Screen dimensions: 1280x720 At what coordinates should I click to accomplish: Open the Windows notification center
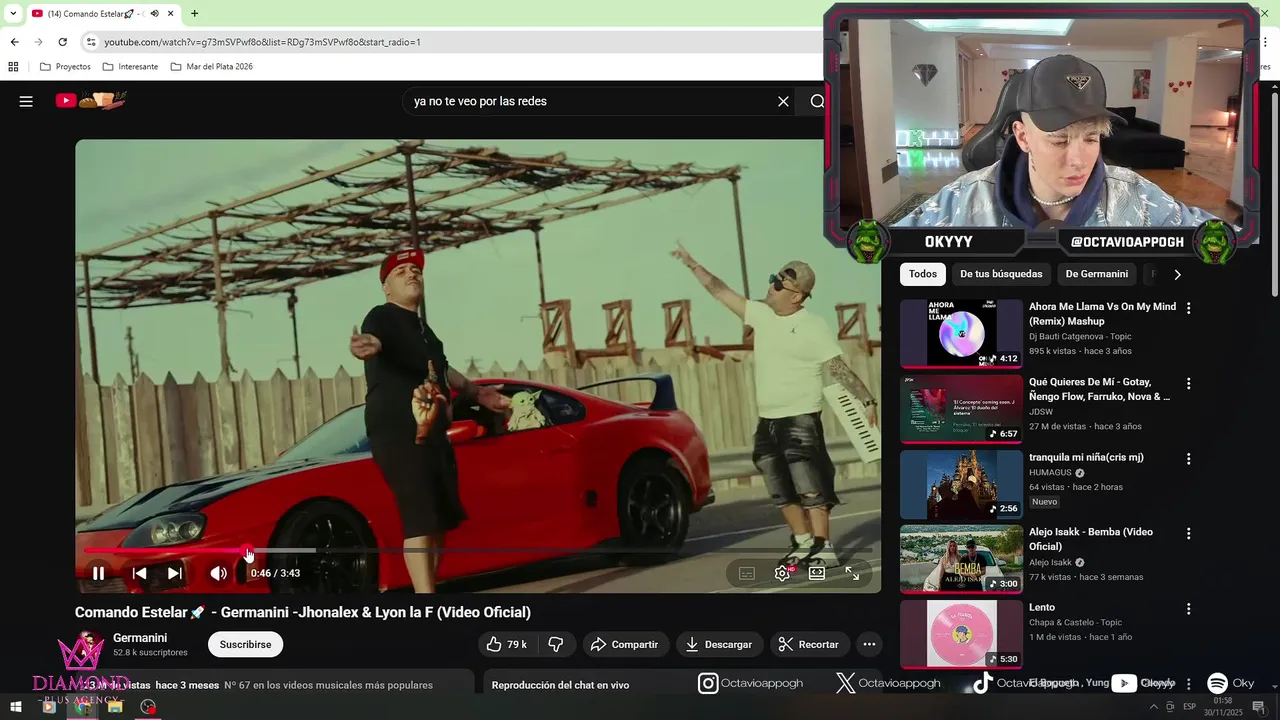1260,707
